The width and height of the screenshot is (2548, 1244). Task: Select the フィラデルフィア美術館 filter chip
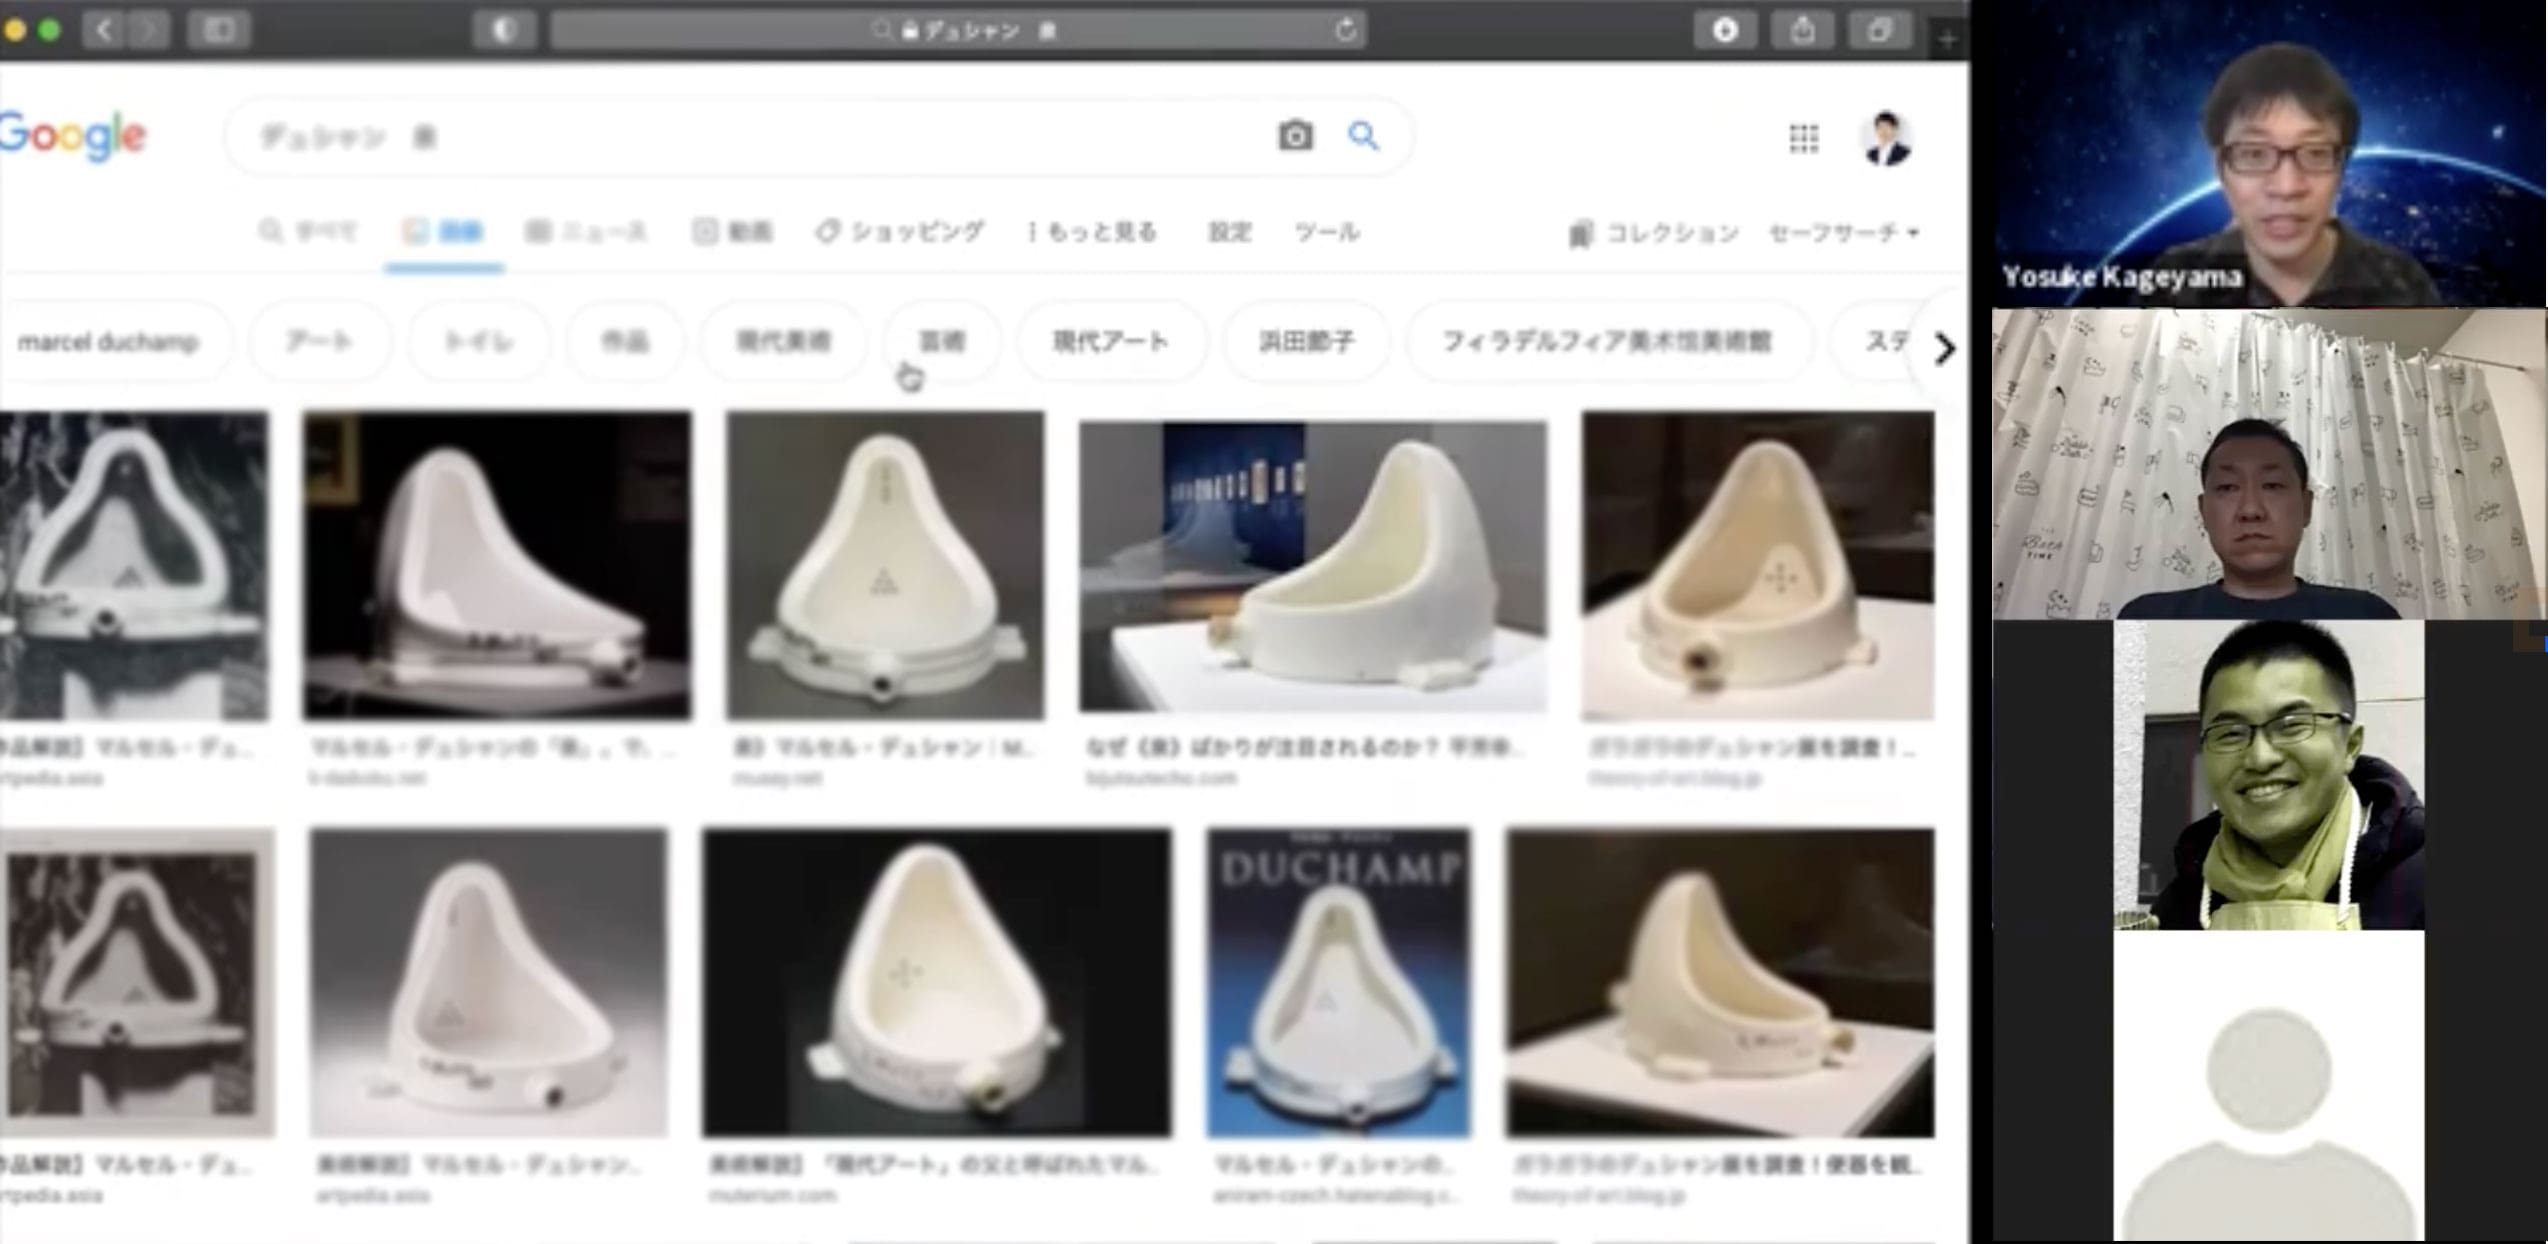tap(1607, 342)
